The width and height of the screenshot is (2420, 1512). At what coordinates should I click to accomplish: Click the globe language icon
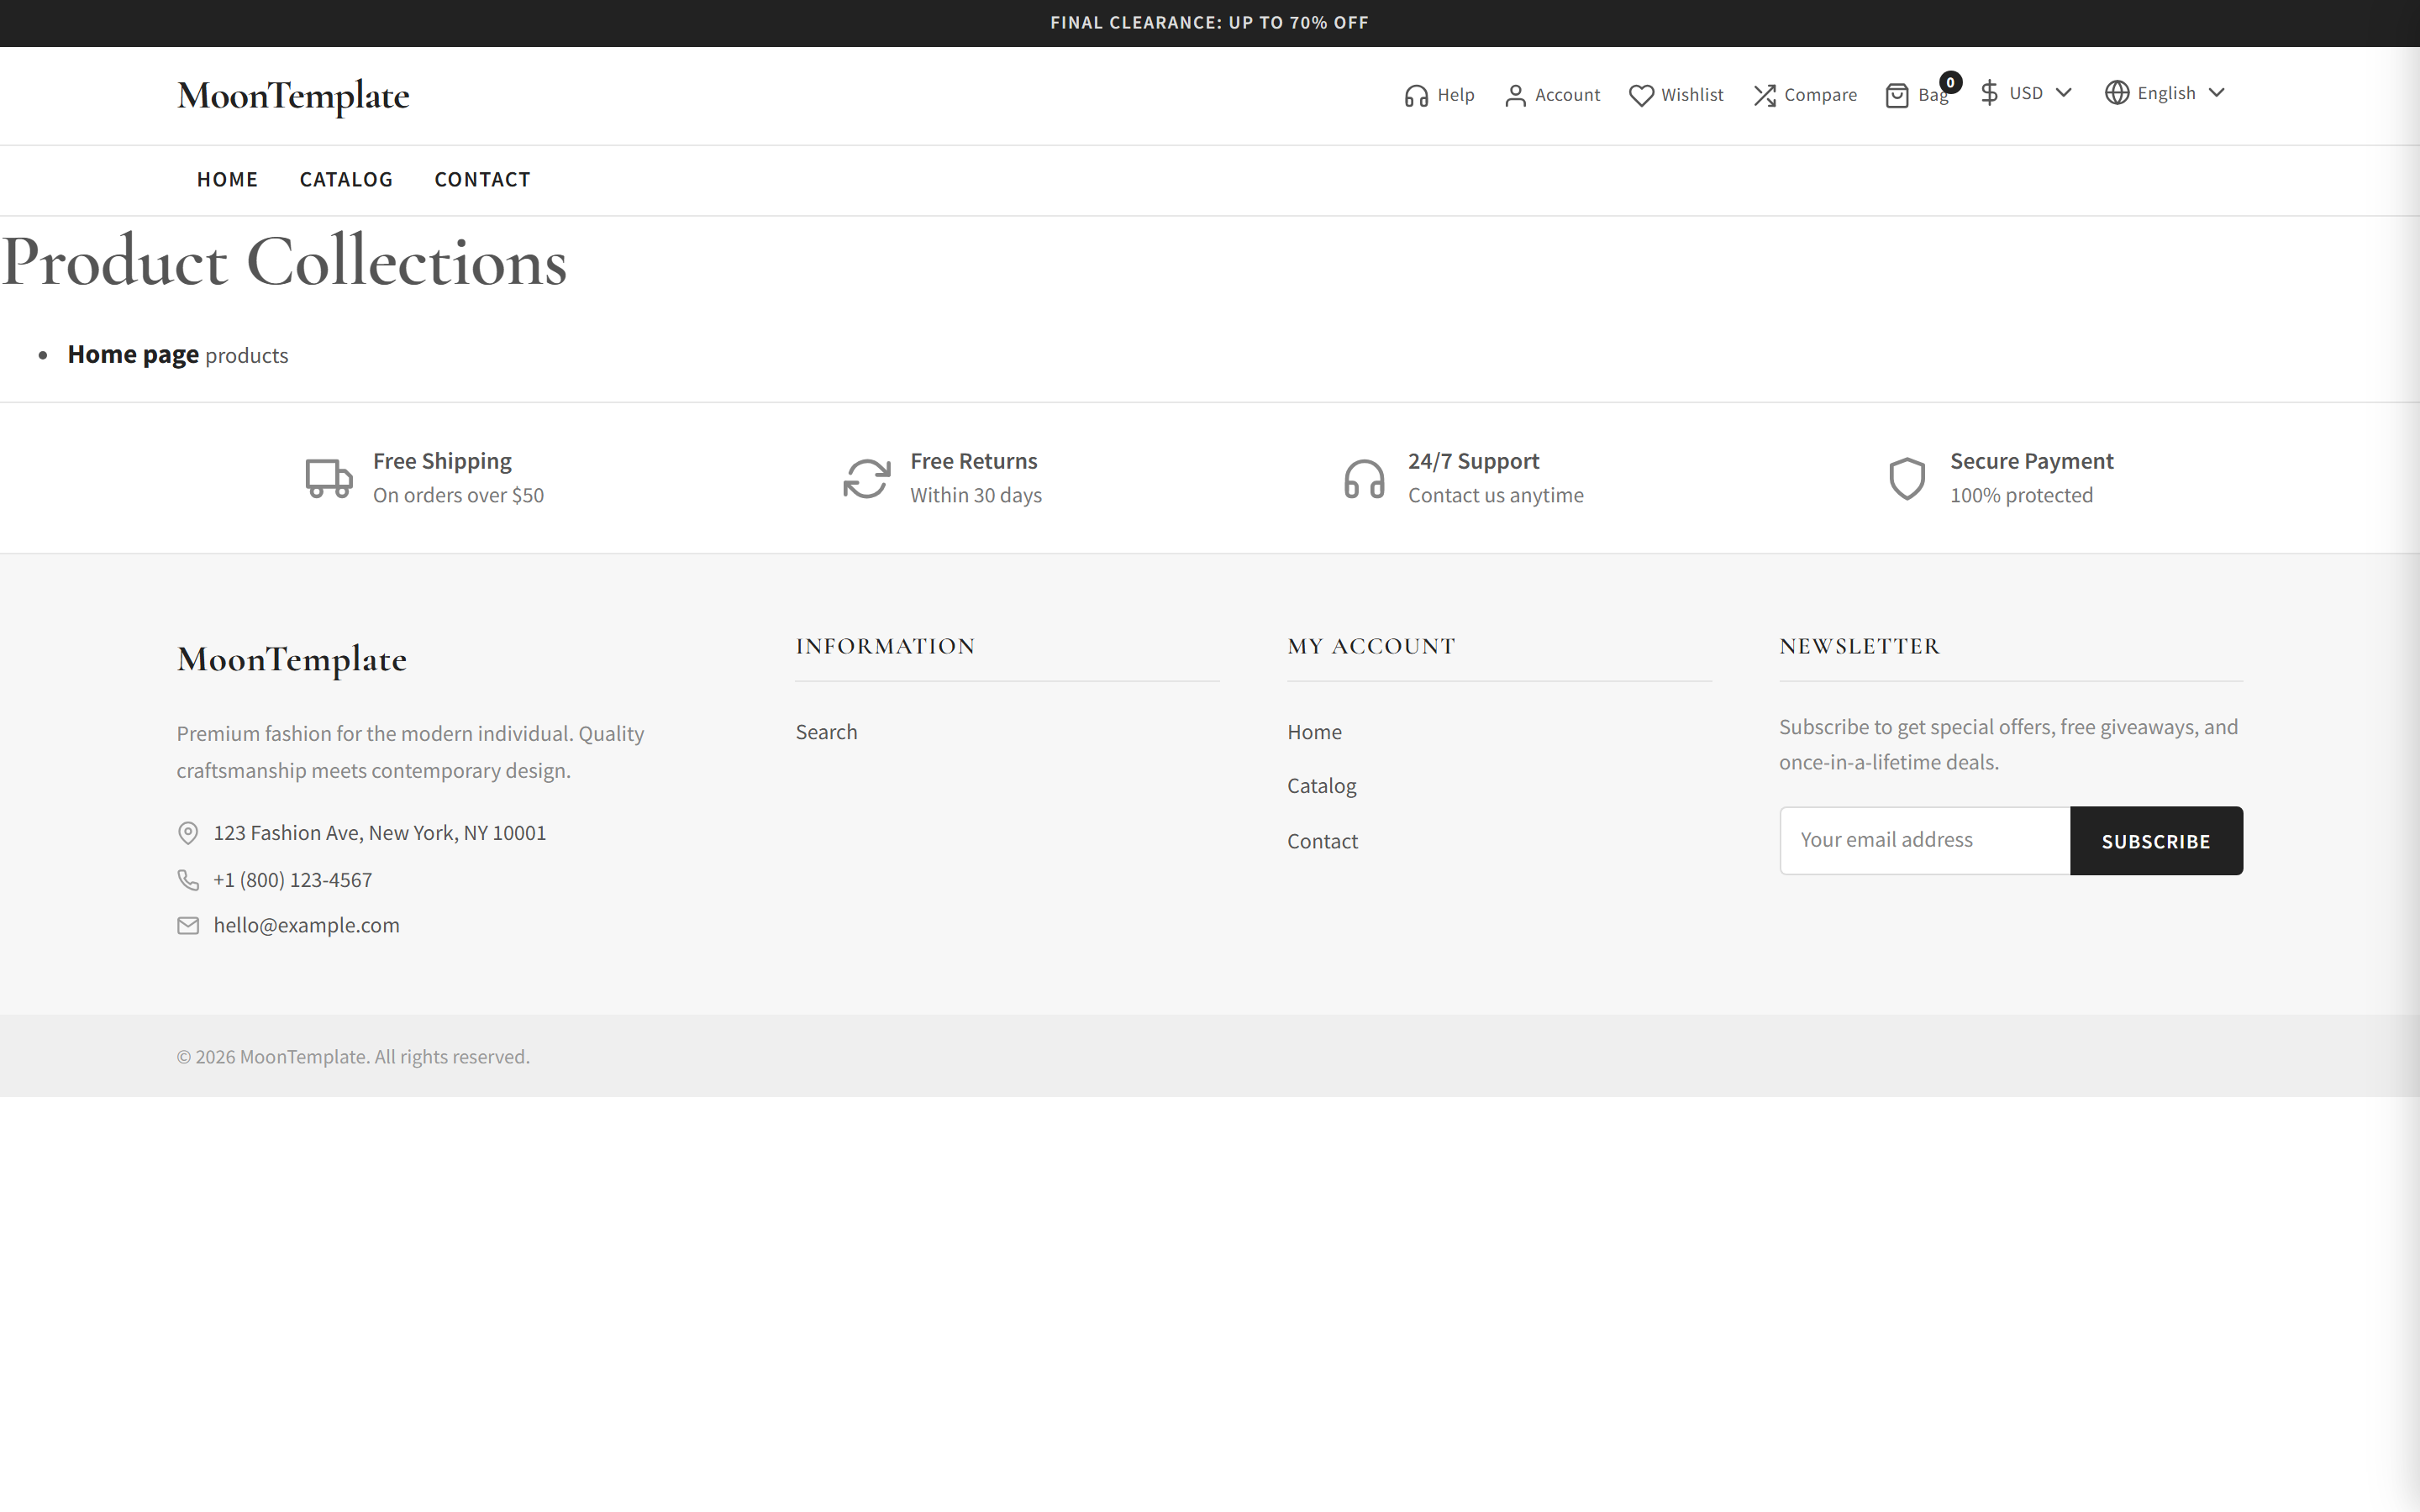2117,93
